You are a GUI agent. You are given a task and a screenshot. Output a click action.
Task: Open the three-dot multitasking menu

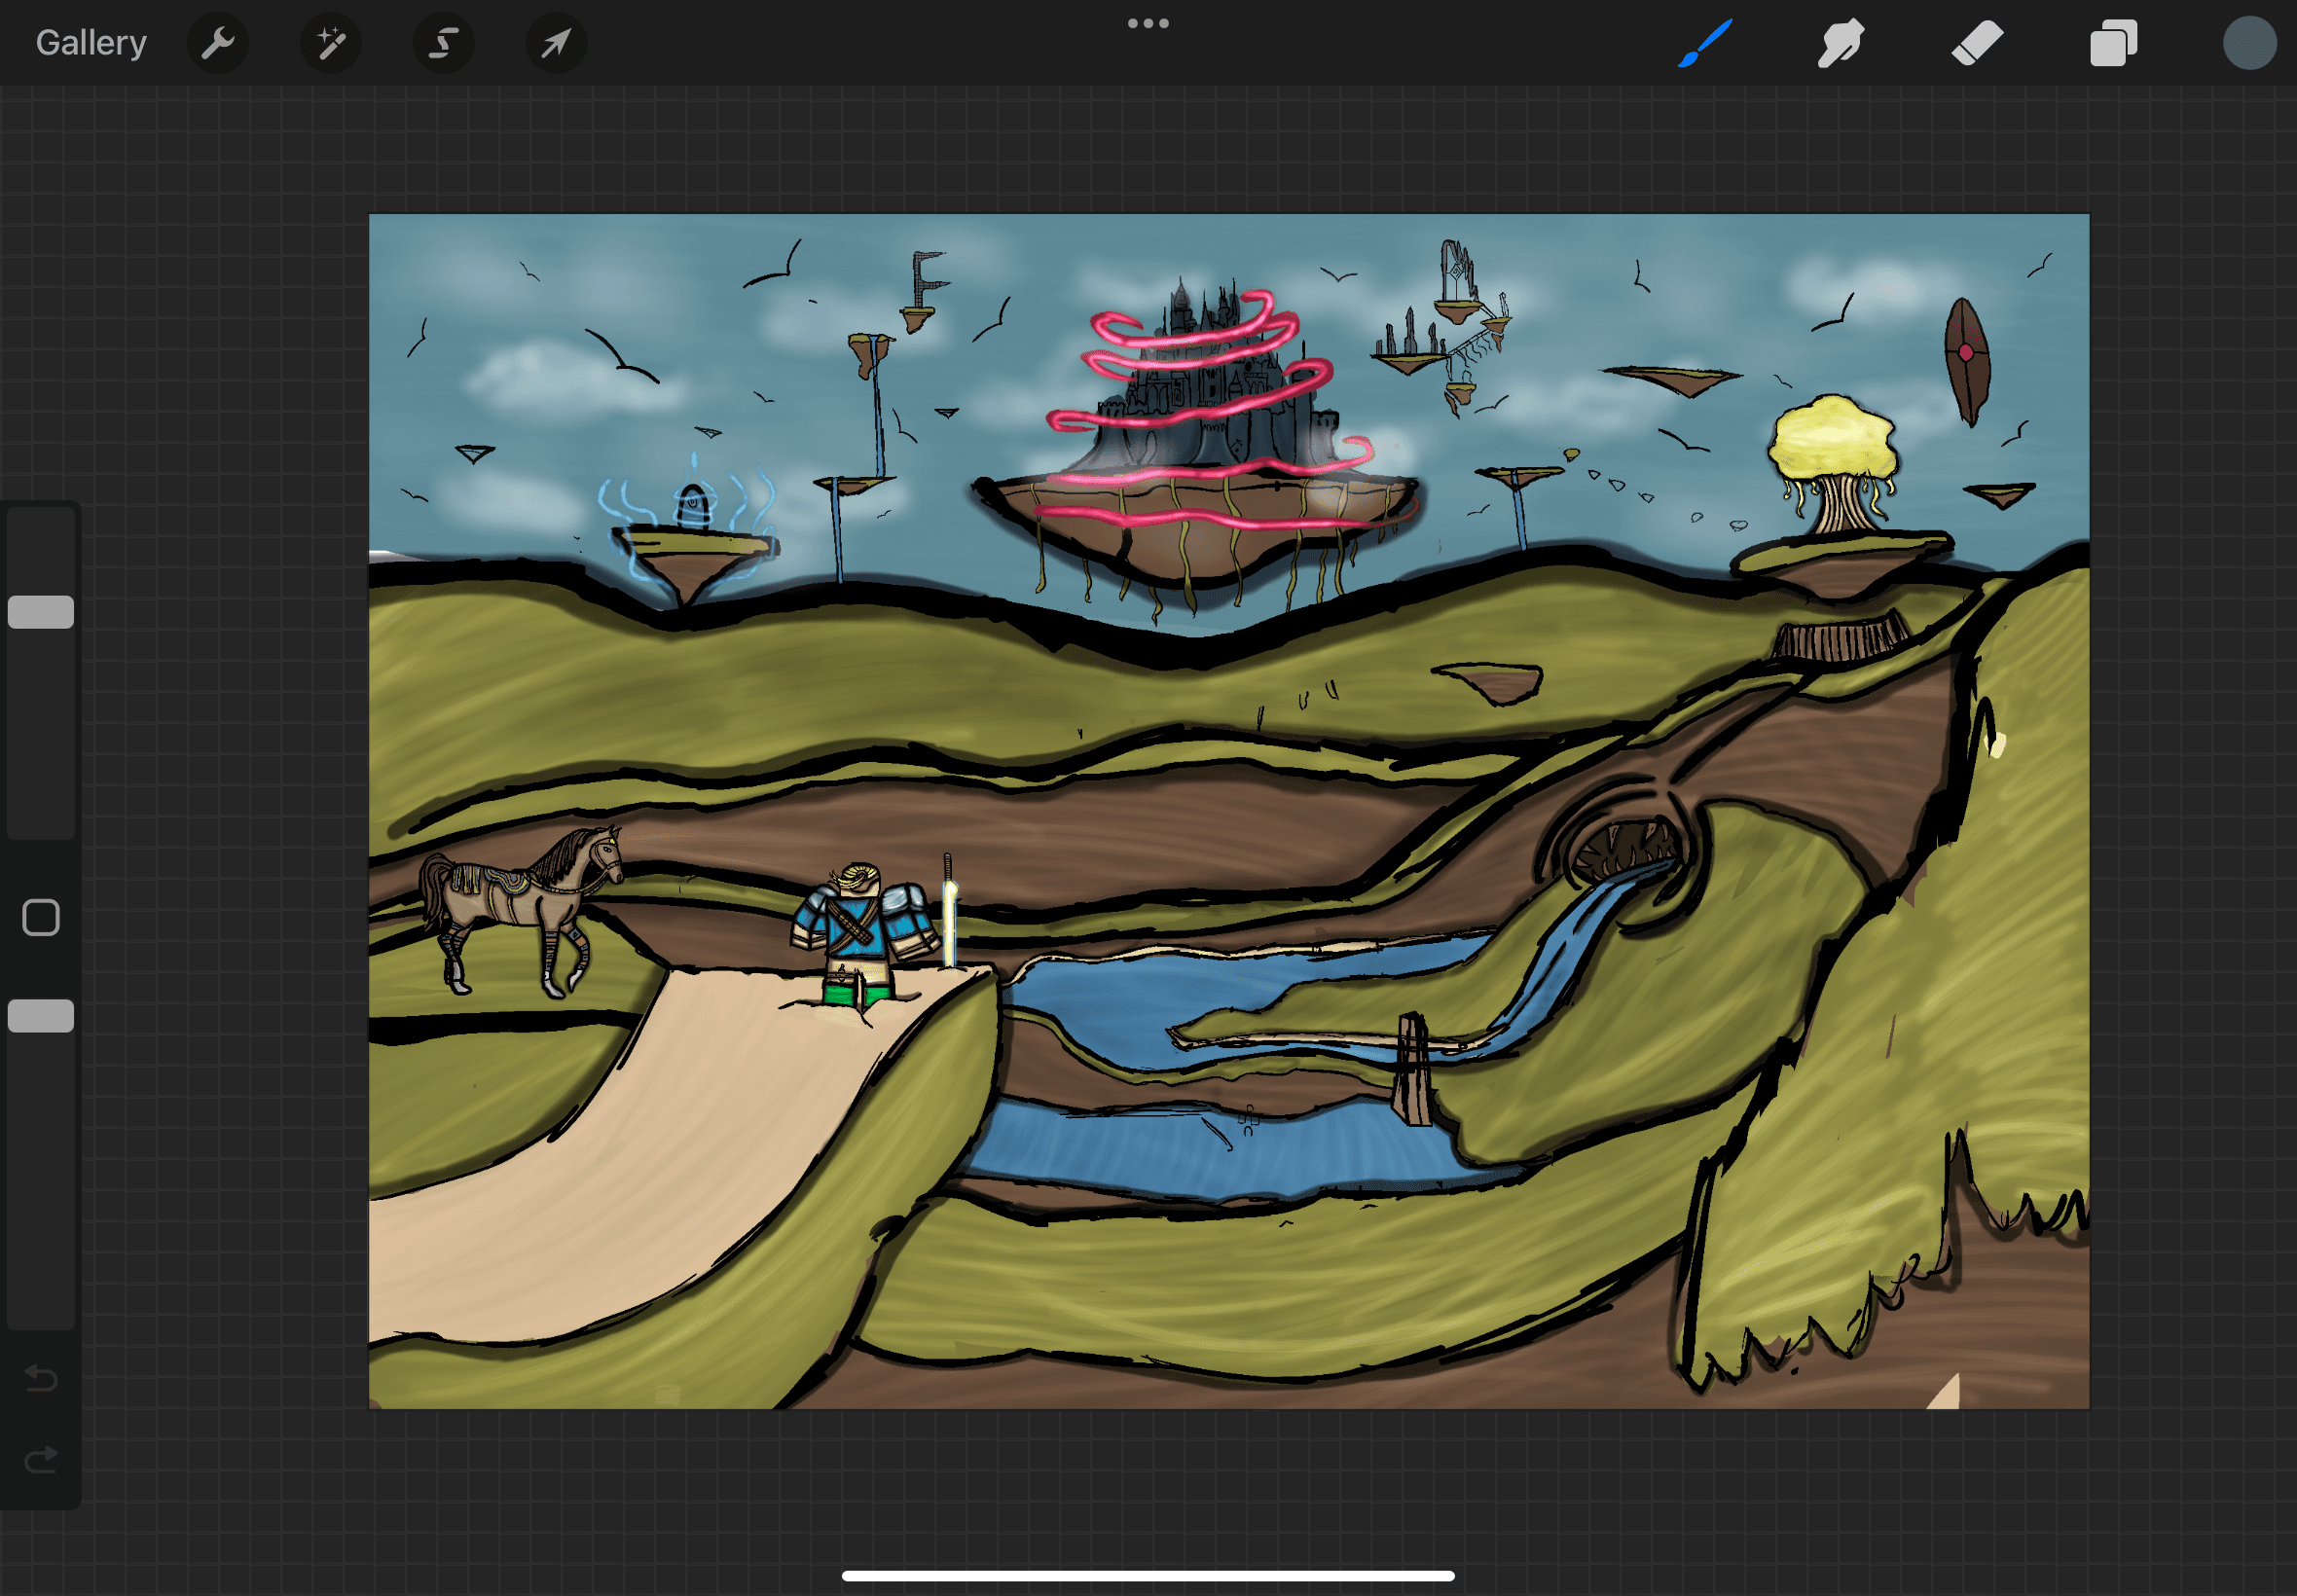[1148, 23]
